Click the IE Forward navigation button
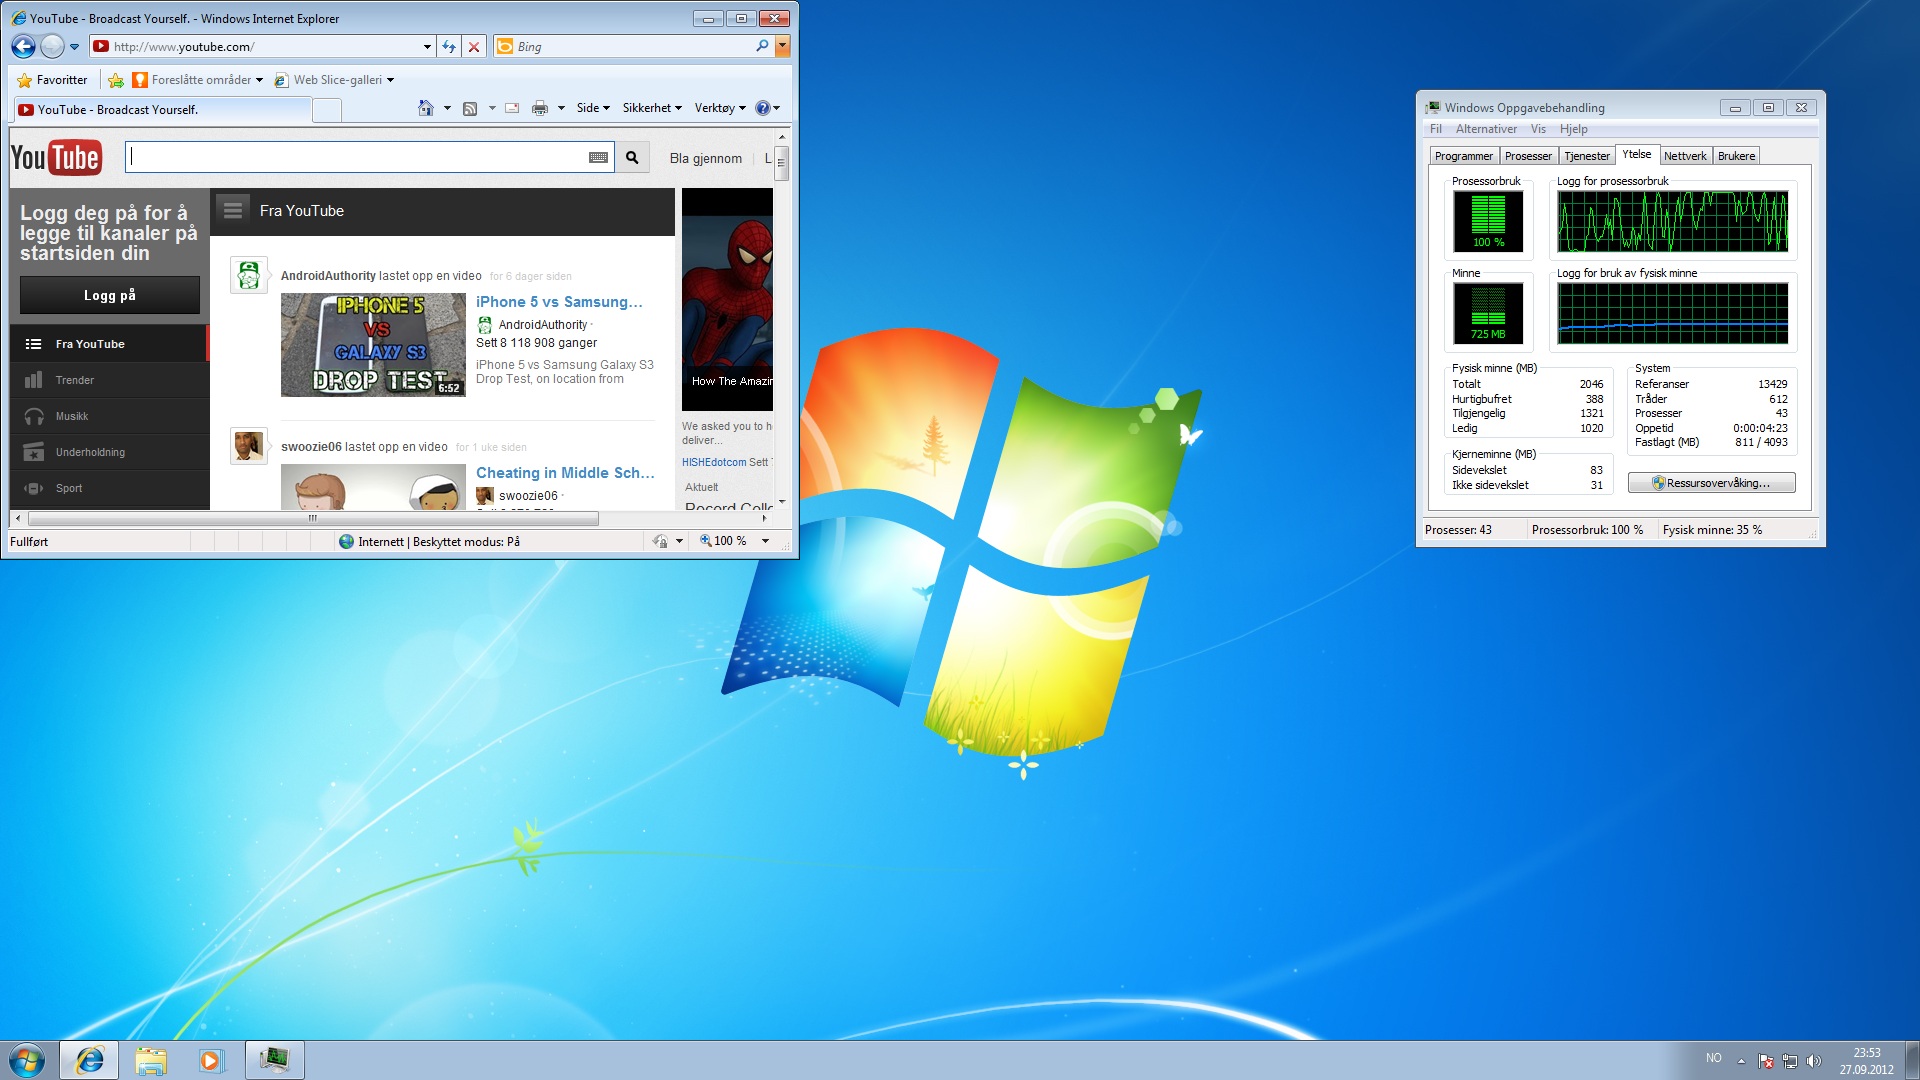Viewport: 1920px width, 1080px height. pos(52,46)
